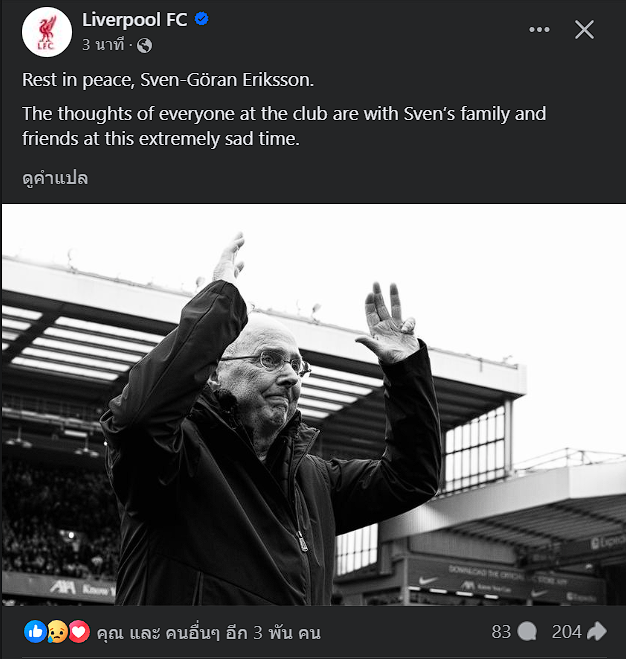Click the red heart Love reaction icon
Screen dimensions: 626x659
click(79, 631)
